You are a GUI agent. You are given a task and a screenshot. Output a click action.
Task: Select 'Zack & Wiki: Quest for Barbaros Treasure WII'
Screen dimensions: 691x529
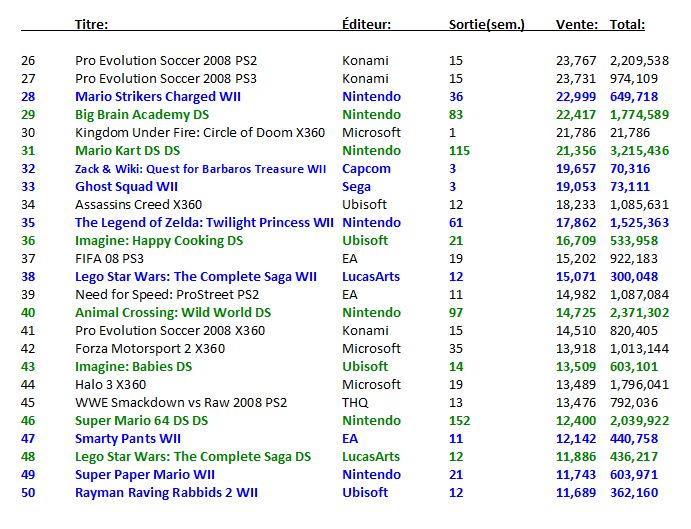coord(201,169)
